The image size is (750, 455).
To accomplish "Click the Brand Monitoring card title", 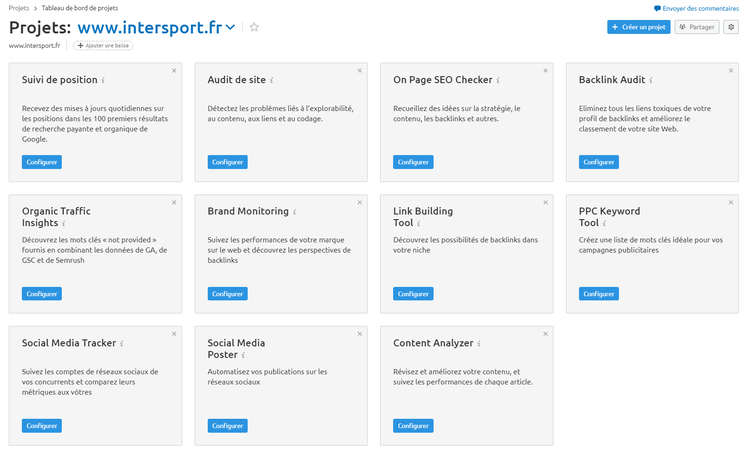I will 248,211.
